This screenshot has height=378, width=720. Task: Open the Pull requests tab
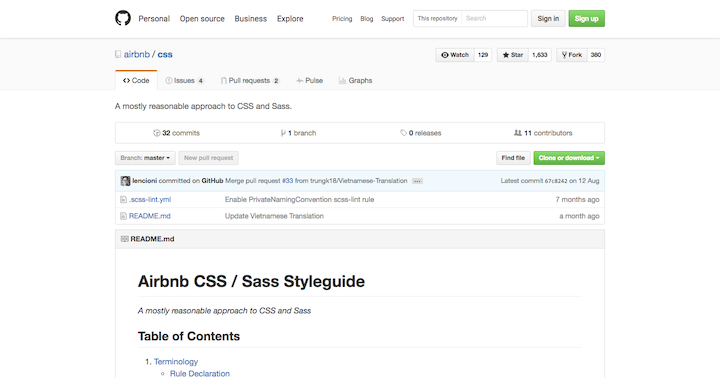click(x=250, y=80)
